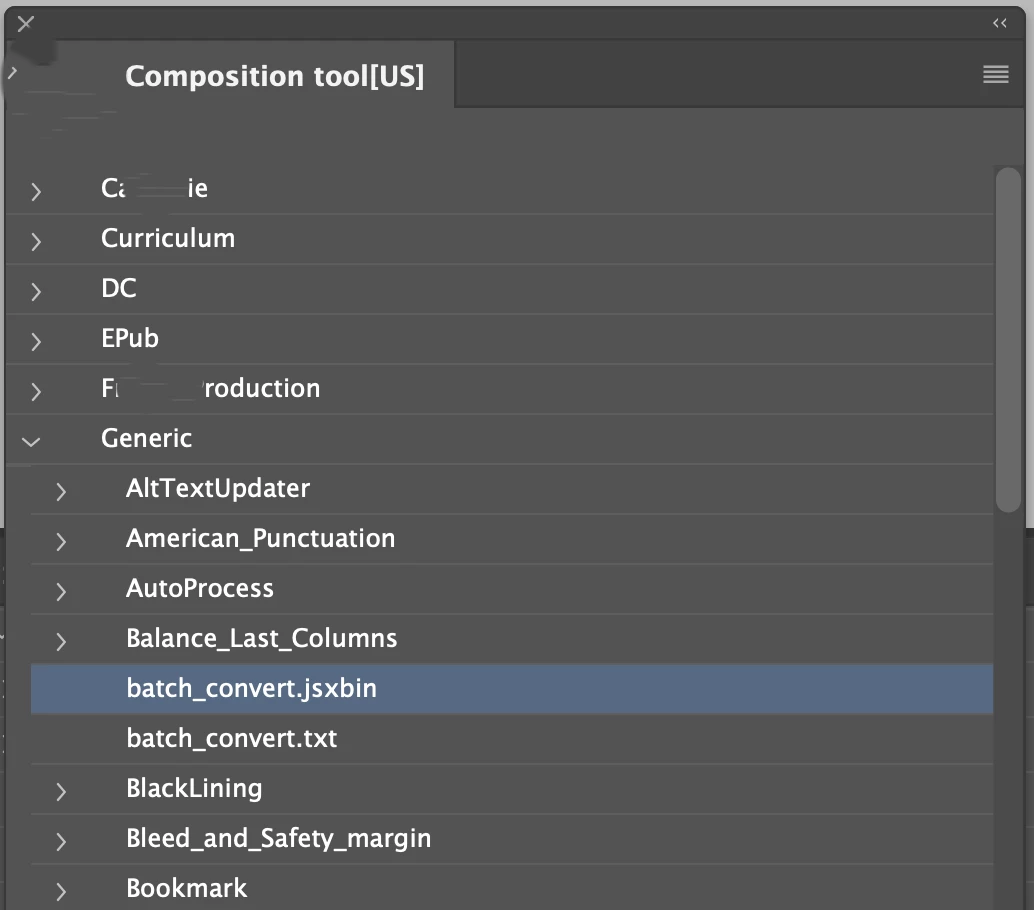Expand the DC folder

(36, 290)
